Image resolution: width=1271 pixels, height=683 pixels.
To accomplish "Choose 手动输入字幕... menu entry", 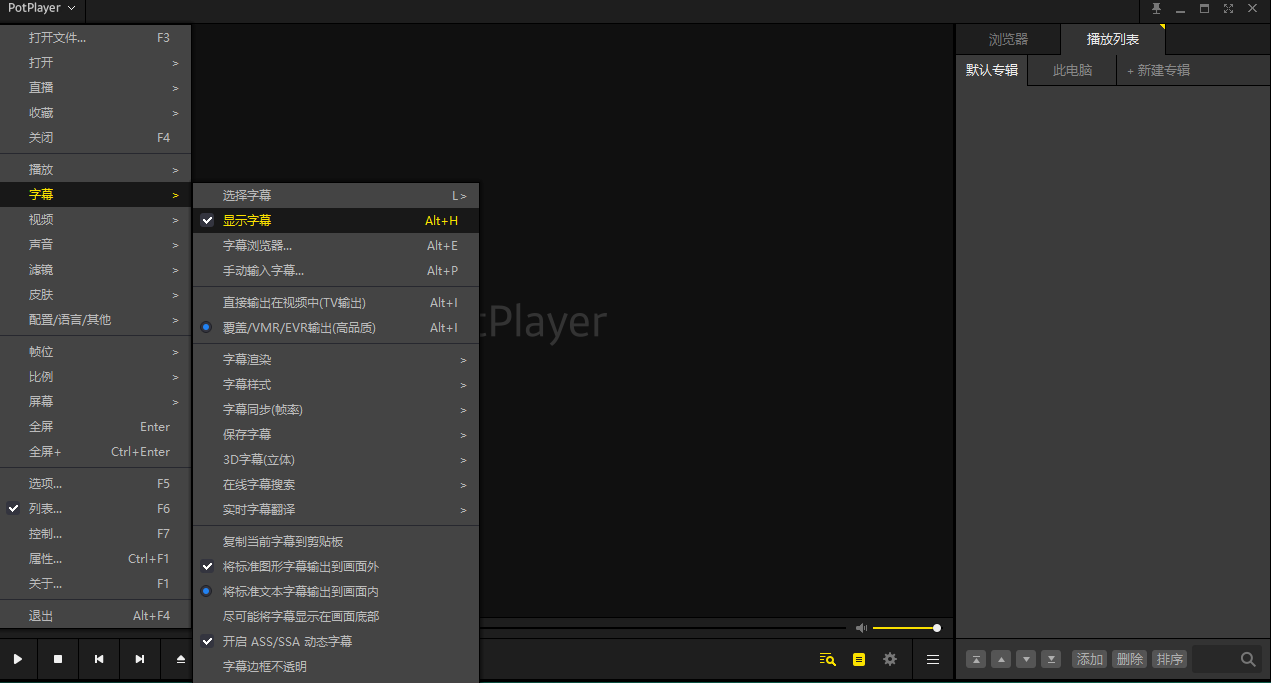I will click(336, 271).
